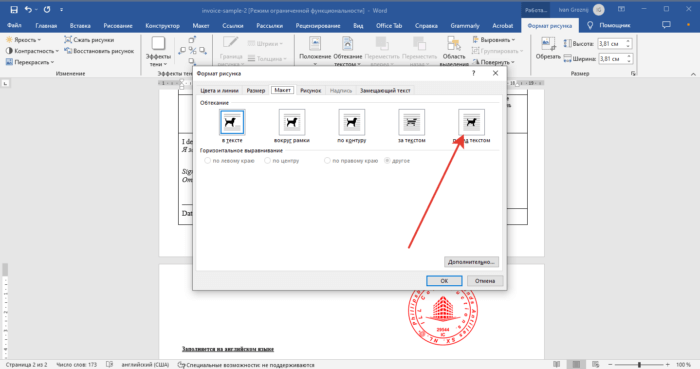
Task: Open Обтекание текстом wrap text menu
Action: point(347,51)
